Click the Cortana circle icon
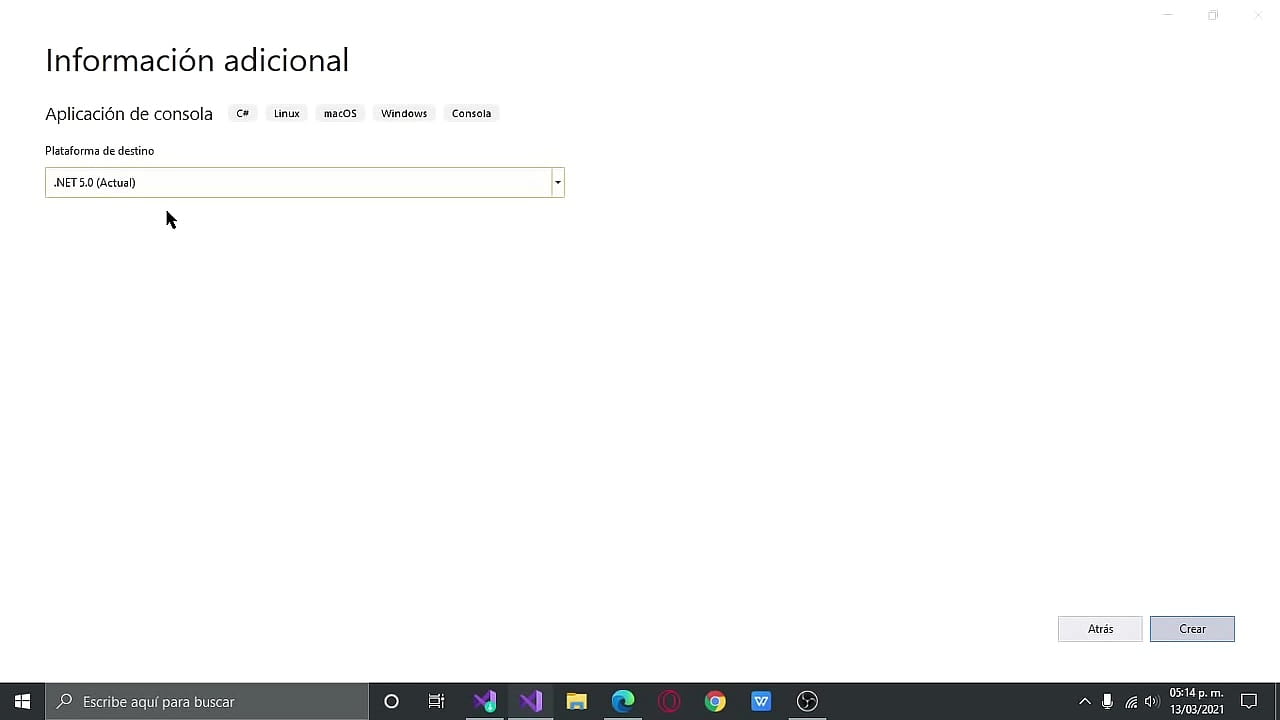This screenshot has width=1280, height=720. 391,701
